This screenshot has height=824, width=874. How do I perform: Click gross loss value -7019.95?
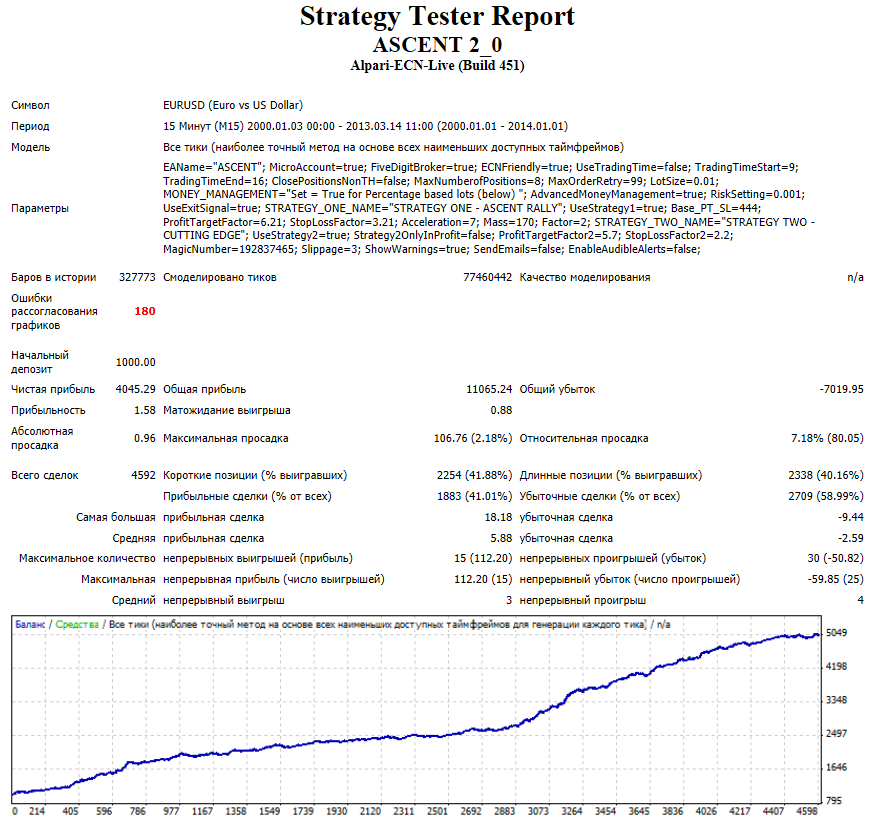pyautogui.click(x=841, y=390)
